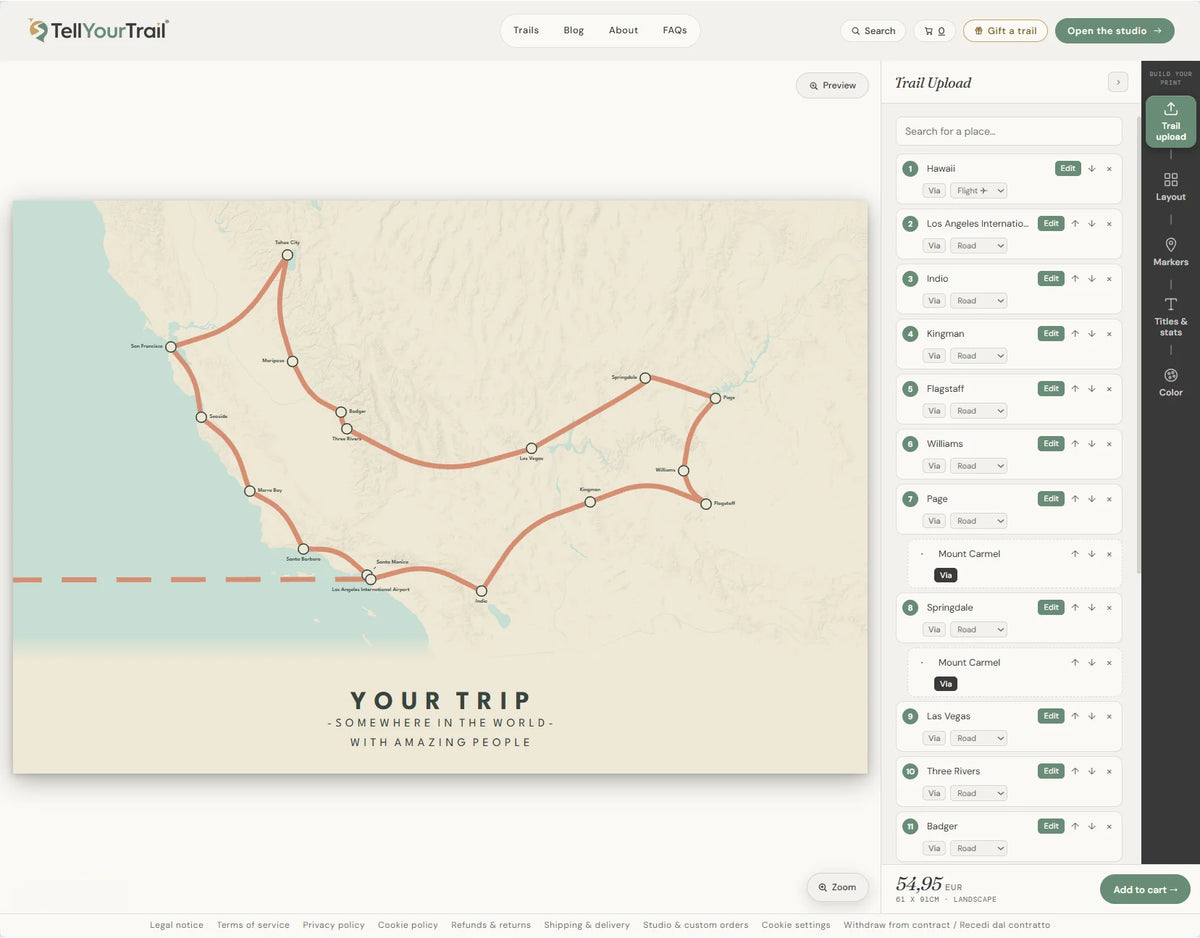
Task: Click the Add to cart button
Action: click(x=1145, y=889)
